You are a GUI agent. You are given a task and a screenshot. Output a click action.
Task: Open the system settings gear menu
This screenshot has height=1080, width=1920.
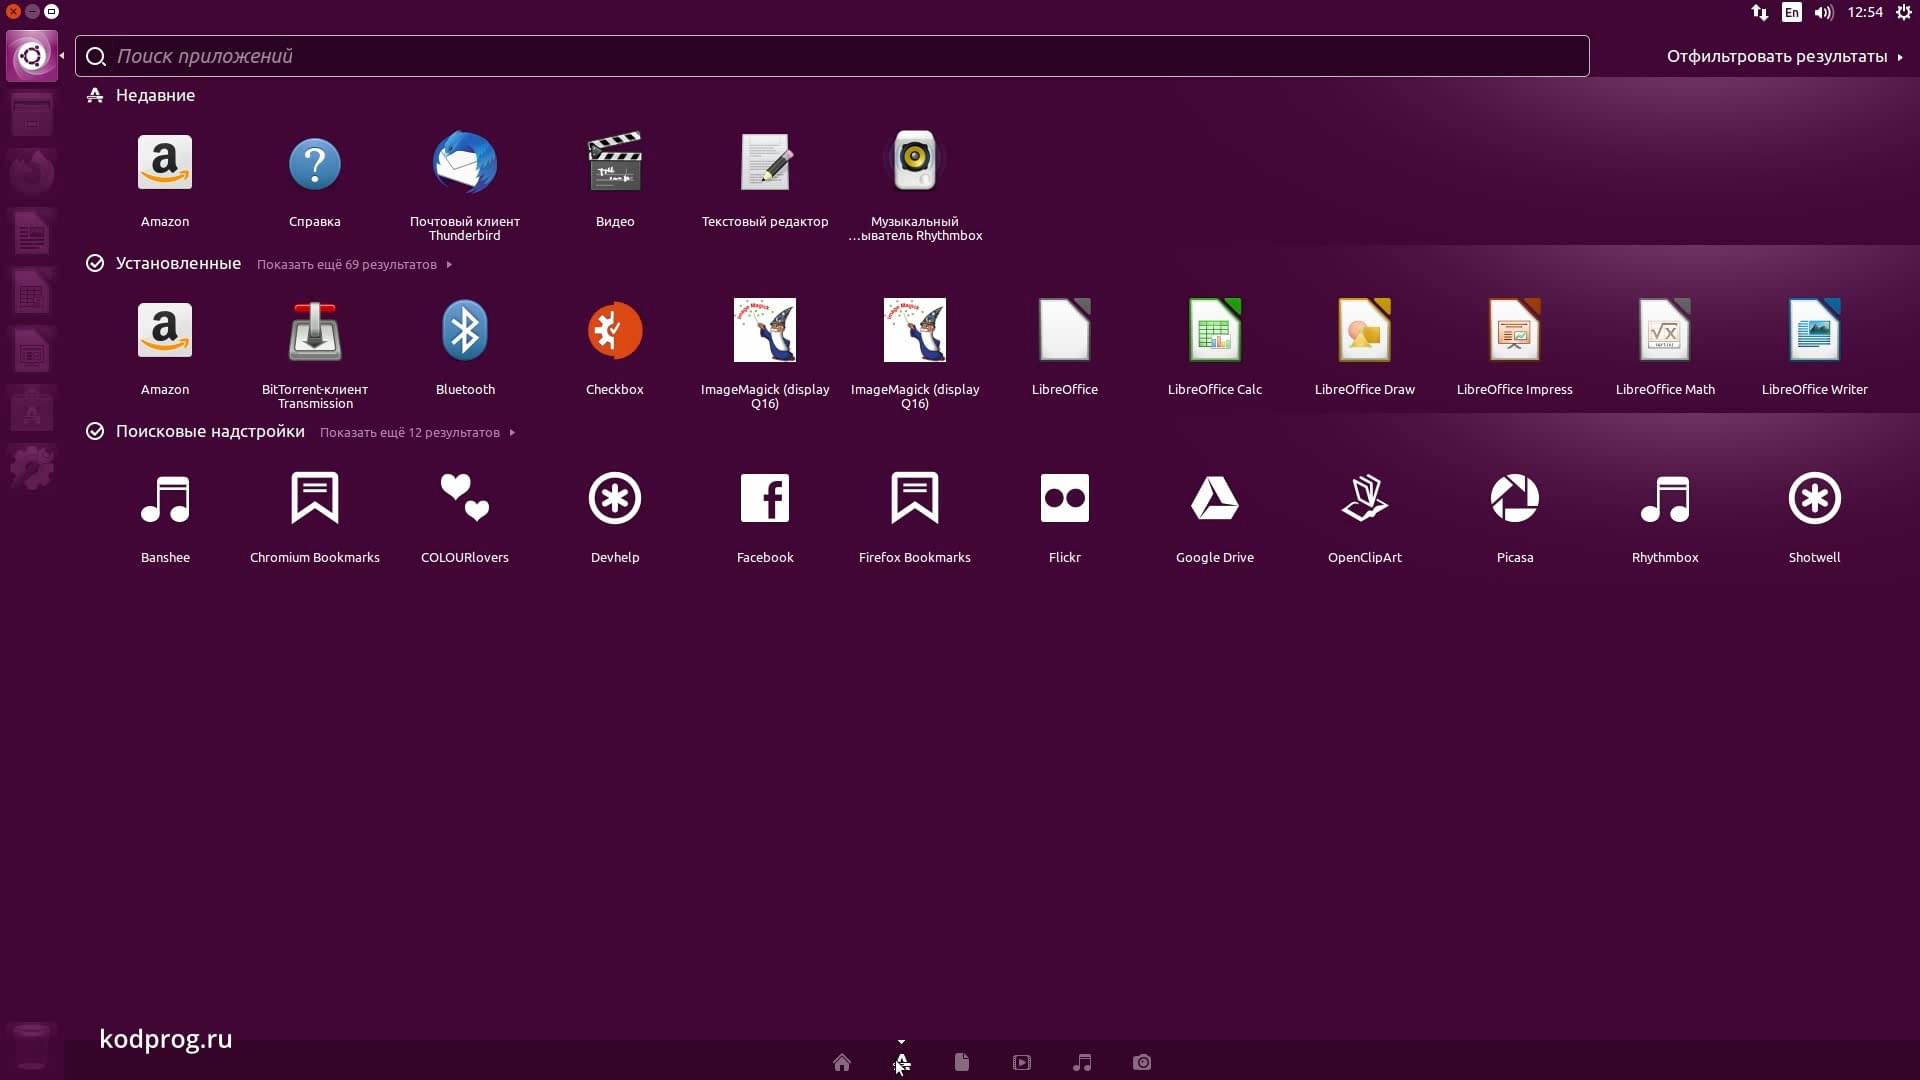click(1903, 13)
